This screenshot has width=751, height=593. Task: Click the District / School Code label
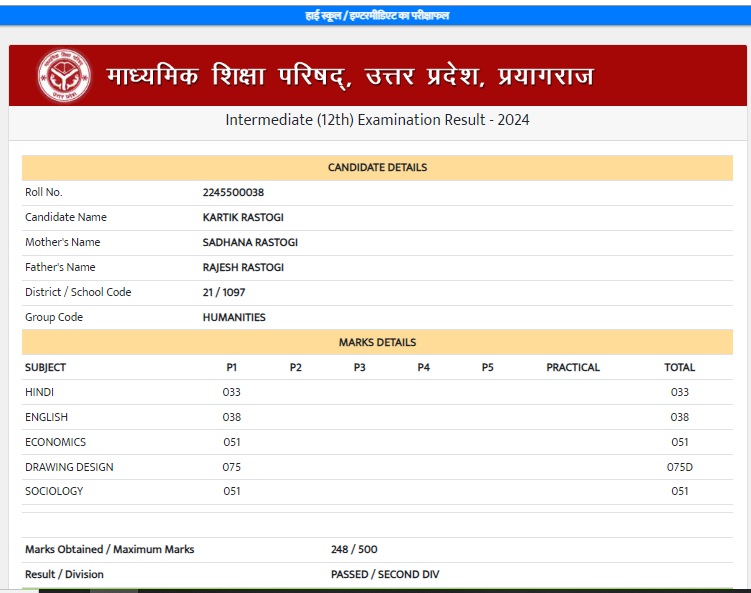click(78, 292)
